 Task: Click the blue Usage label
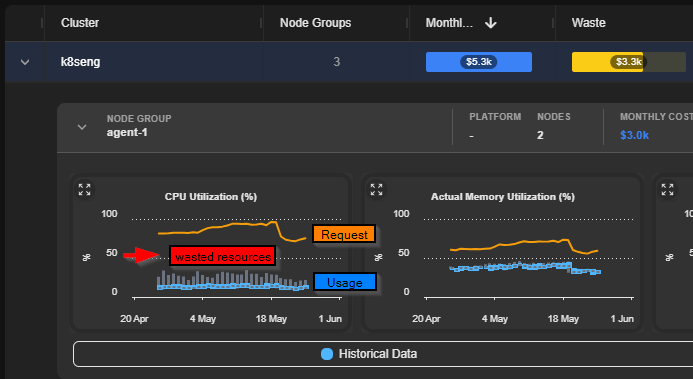point(345,282)
